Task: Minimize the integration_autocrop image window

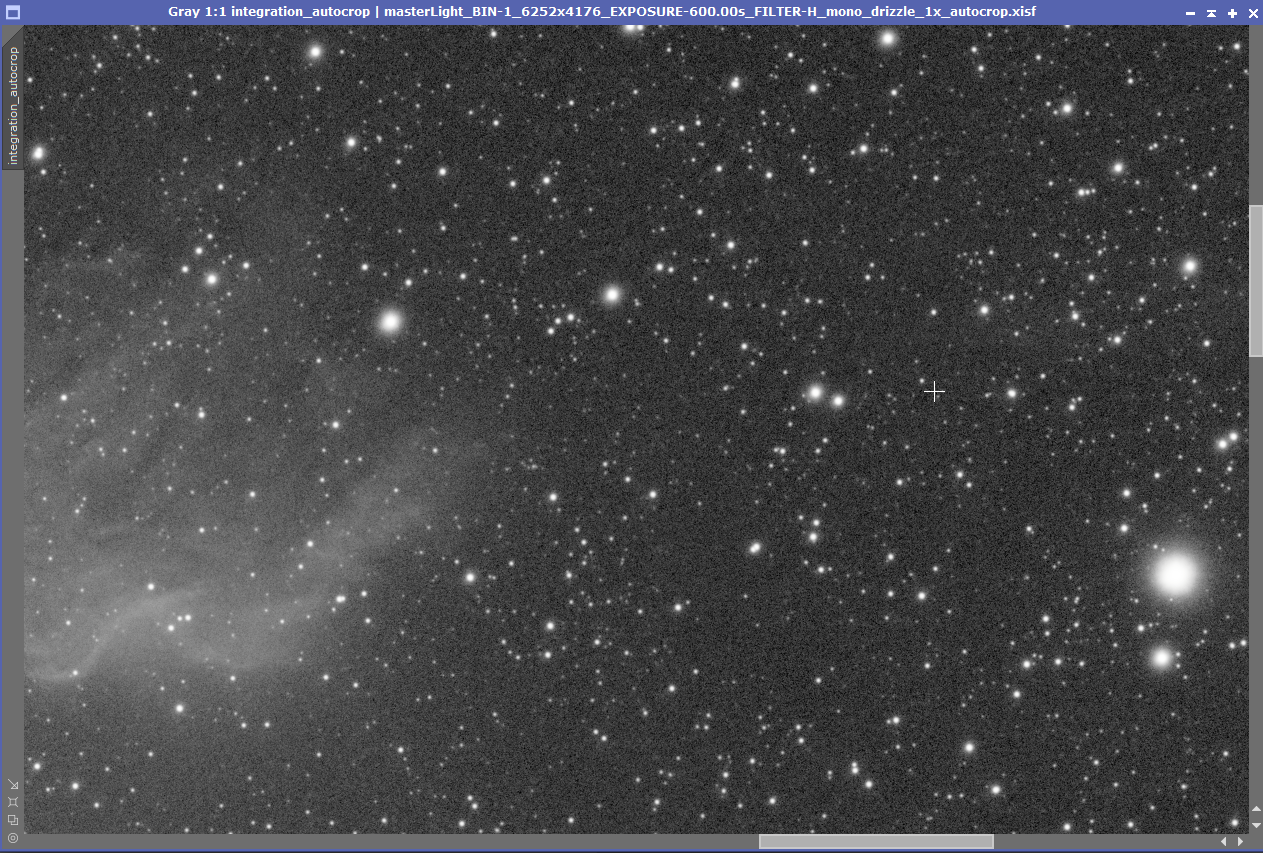Action: point(1190,13)
